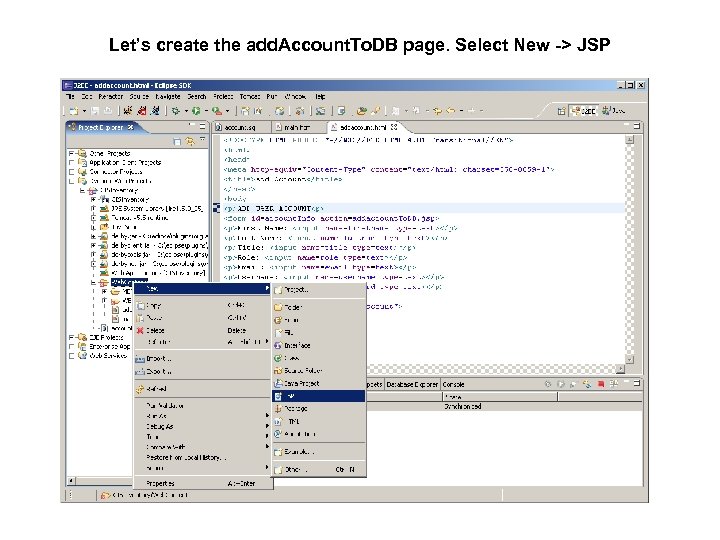The width and height of the screenshot is (720, 540).
Task: Click the Stop Tomcat toolbar icon
Action: [142, 111]
